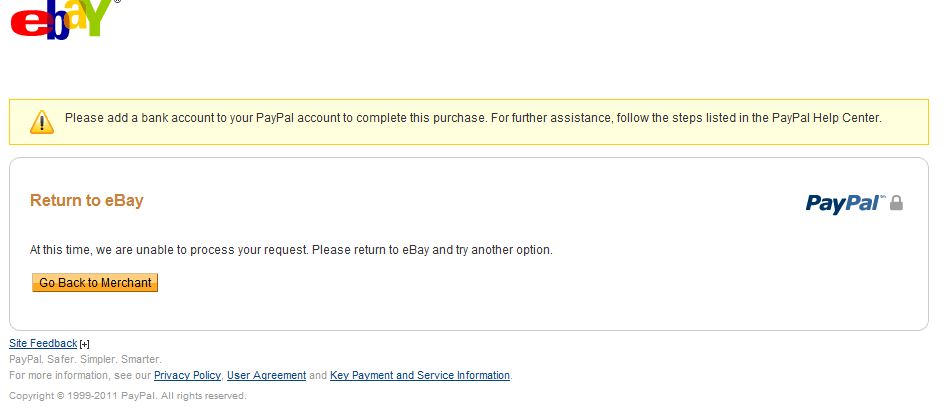Viewport: 948px width, 416px height.
Task: Click the eBay logo
Action: click(x=62, y=20)
